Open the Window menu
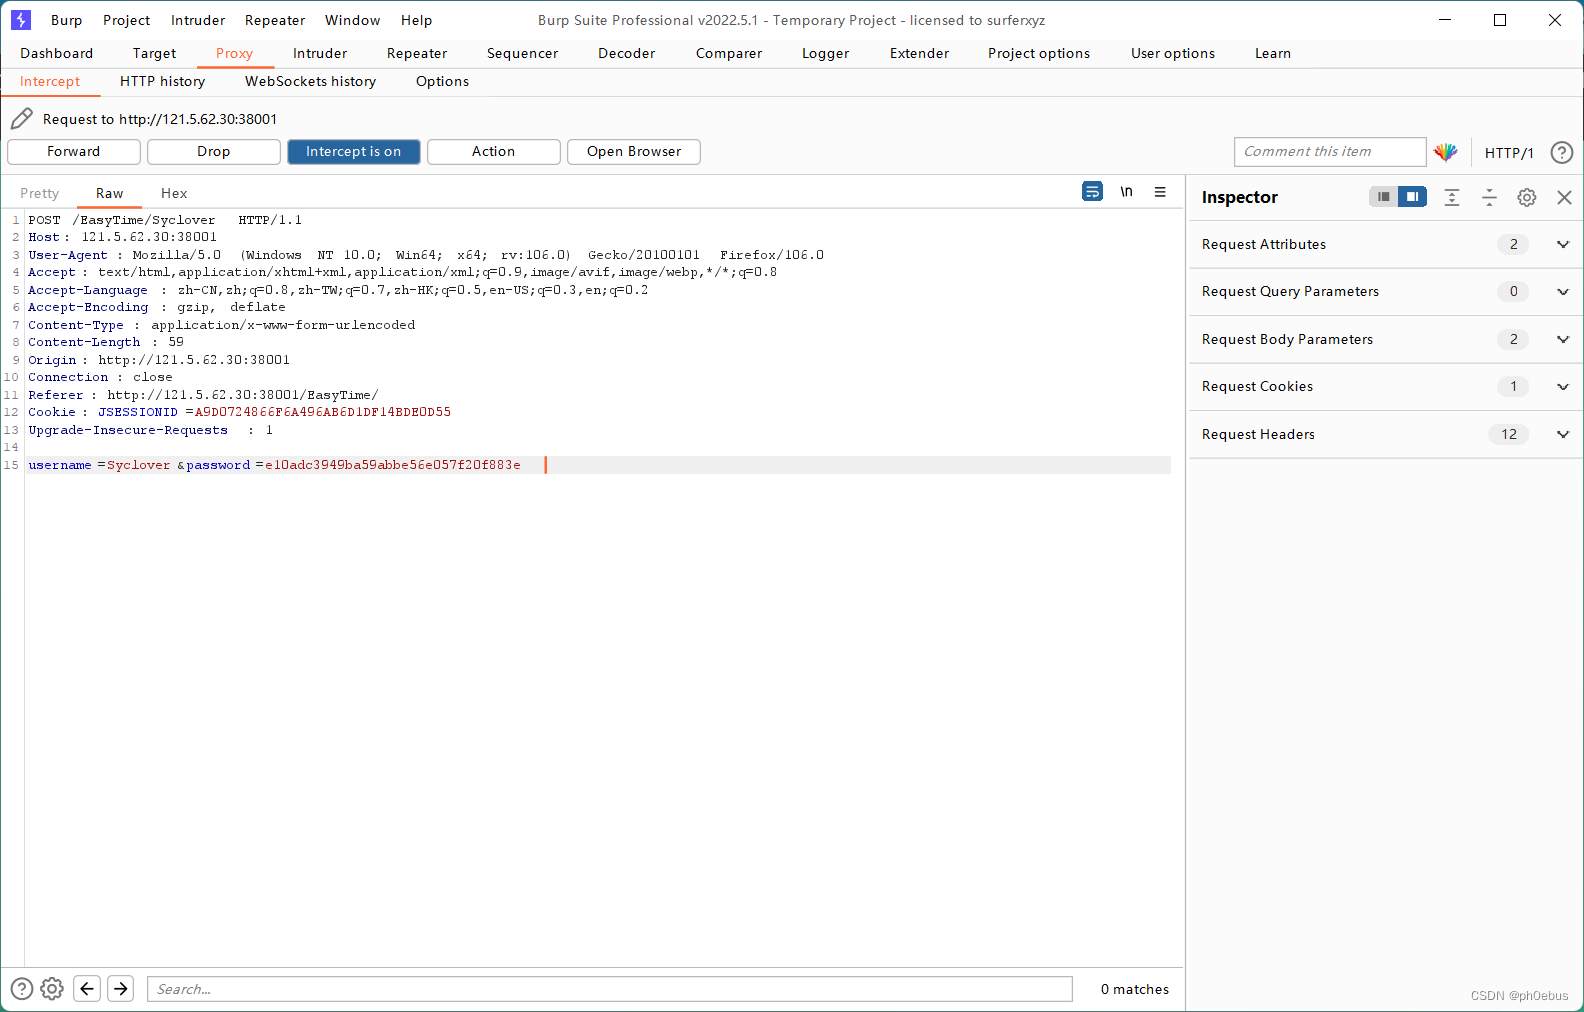 pos(353,20)
